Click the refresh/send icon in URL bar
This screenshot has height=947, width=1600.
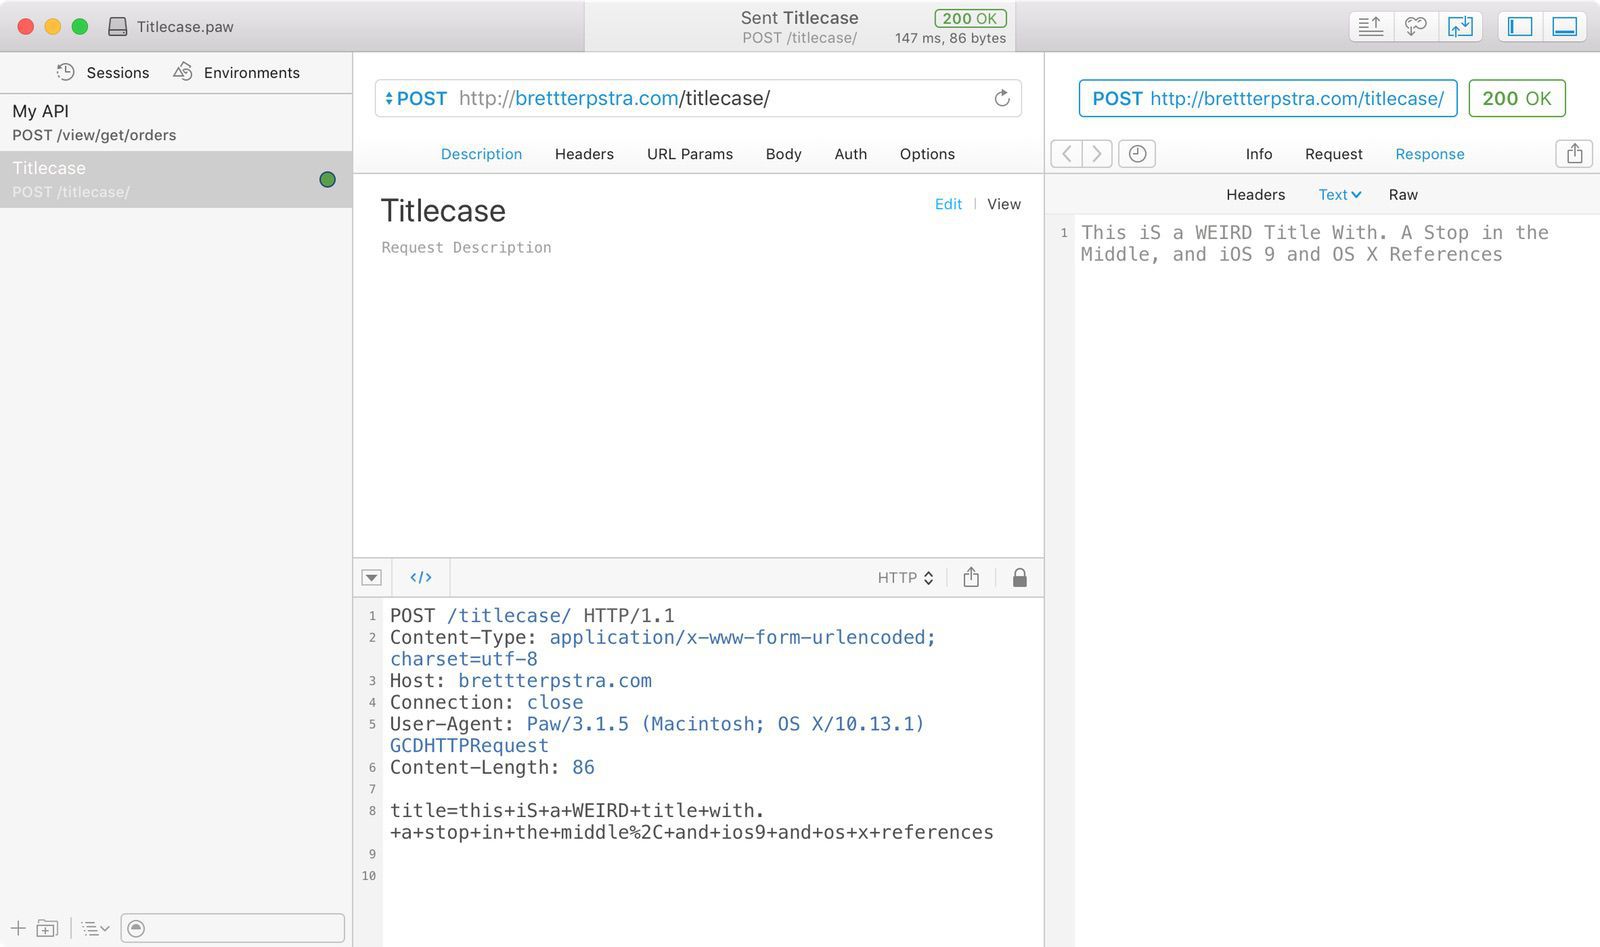coord(1001,98)
